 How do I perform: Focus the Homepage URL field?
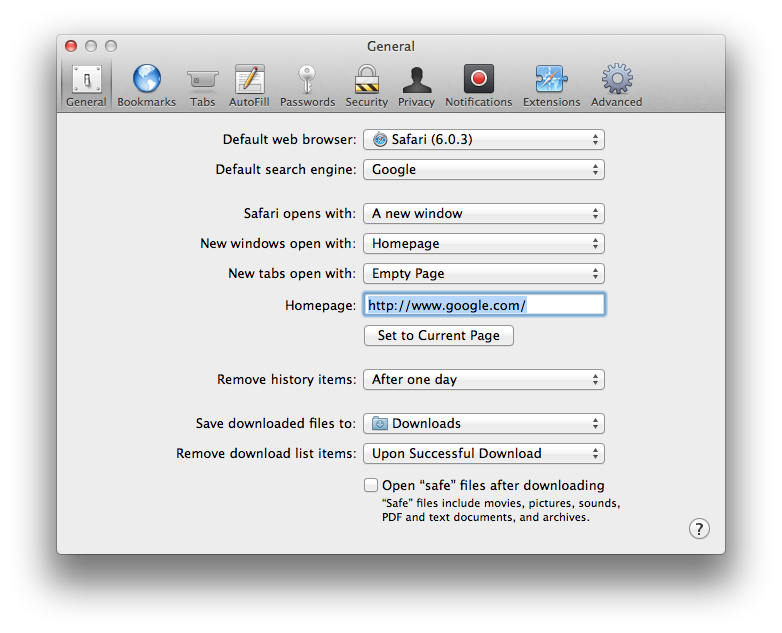pos(484,304)
